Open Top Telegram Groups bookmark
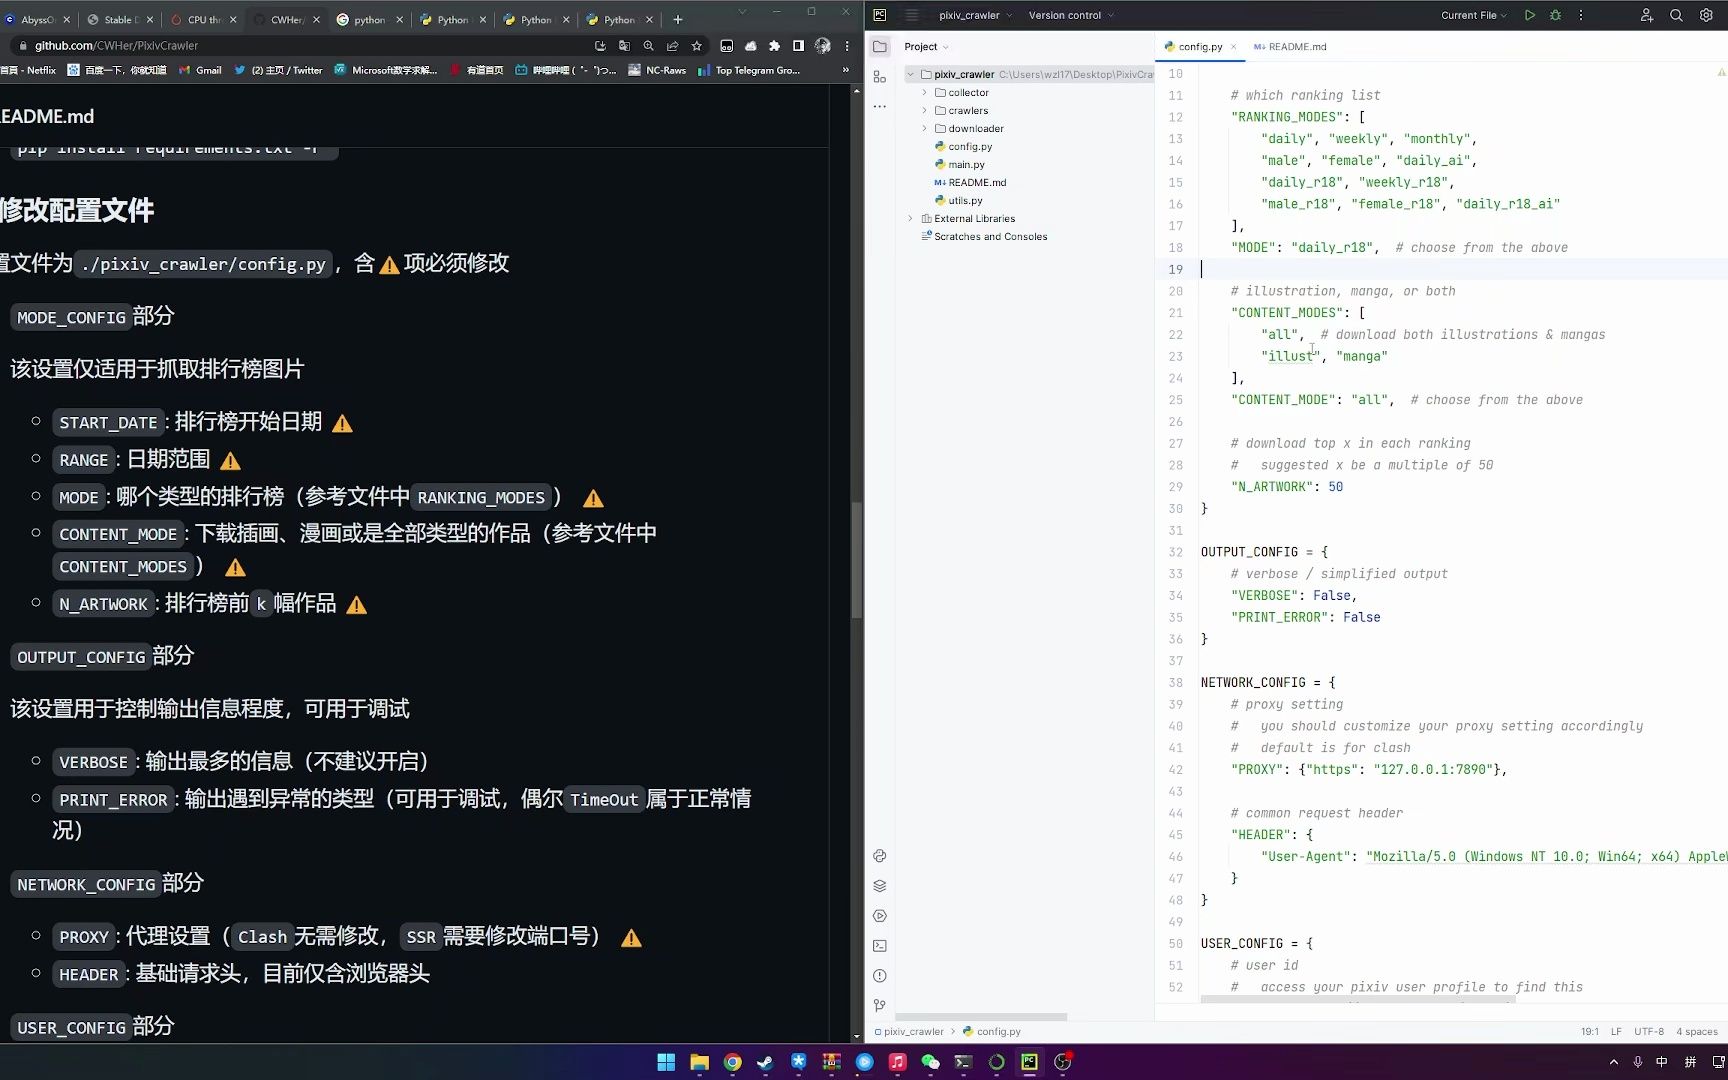 pyautogui.click(x=749, y=70)
